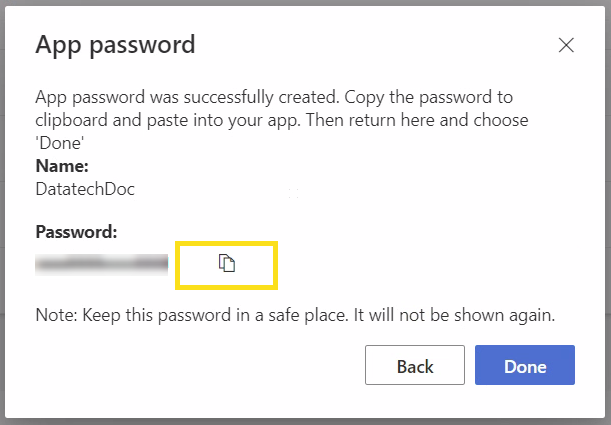Screen dimensions: 611x425
Task: Click the App password dialog title
Action: click(x=115, y=44)
